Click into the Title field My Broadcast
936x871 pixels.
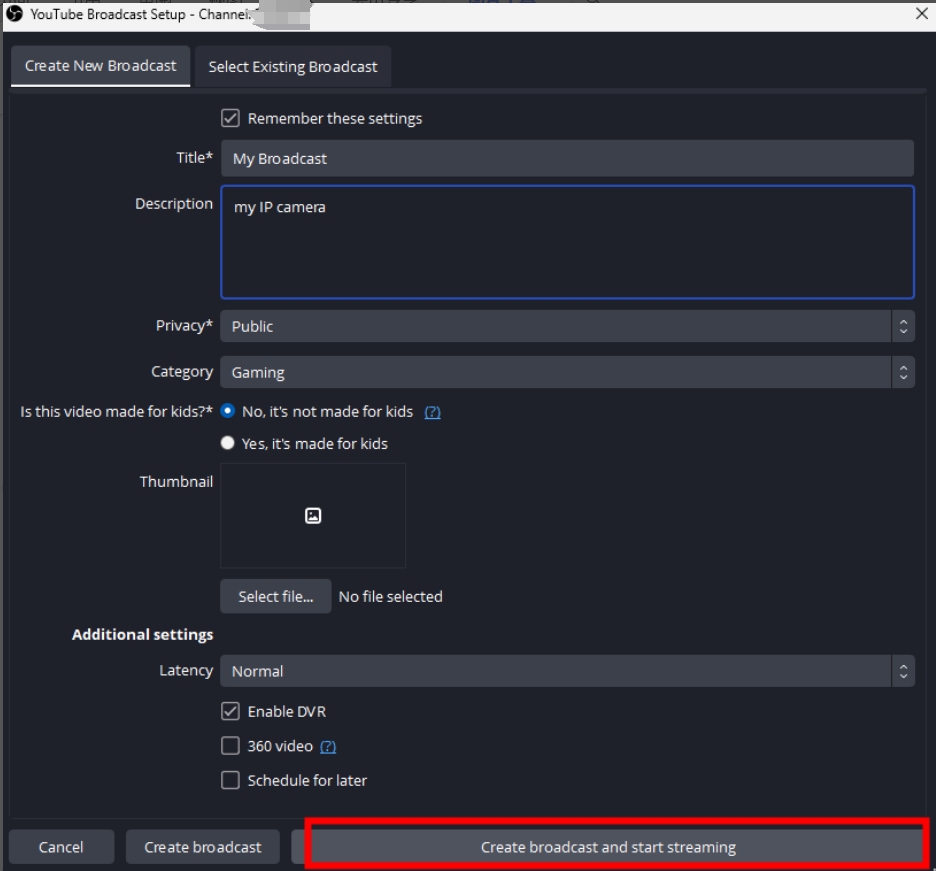(566, 158)
